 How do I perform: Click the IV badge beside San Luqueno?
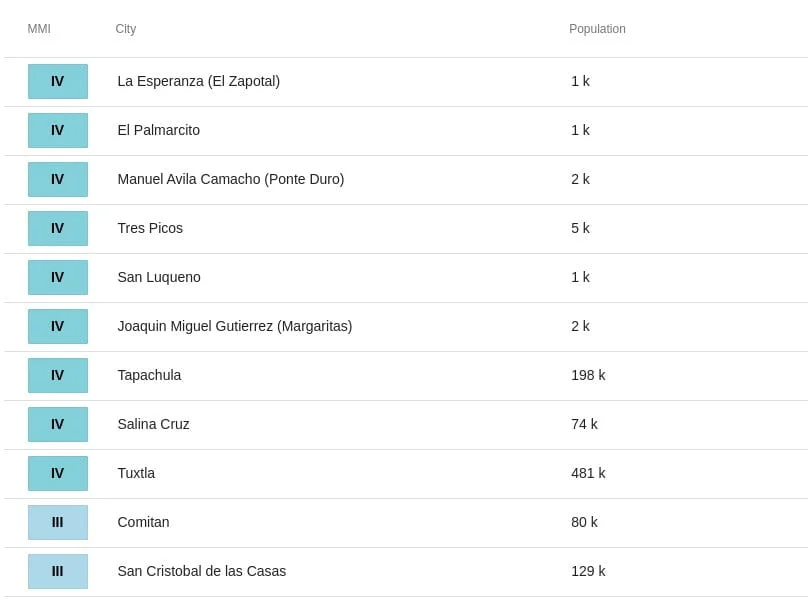coord(57,278)
